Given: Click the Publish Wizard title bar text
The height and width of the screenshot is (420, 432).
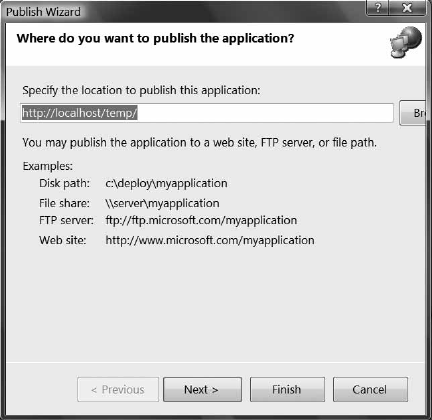Looking at the screenshot, I should pos(43,12).
